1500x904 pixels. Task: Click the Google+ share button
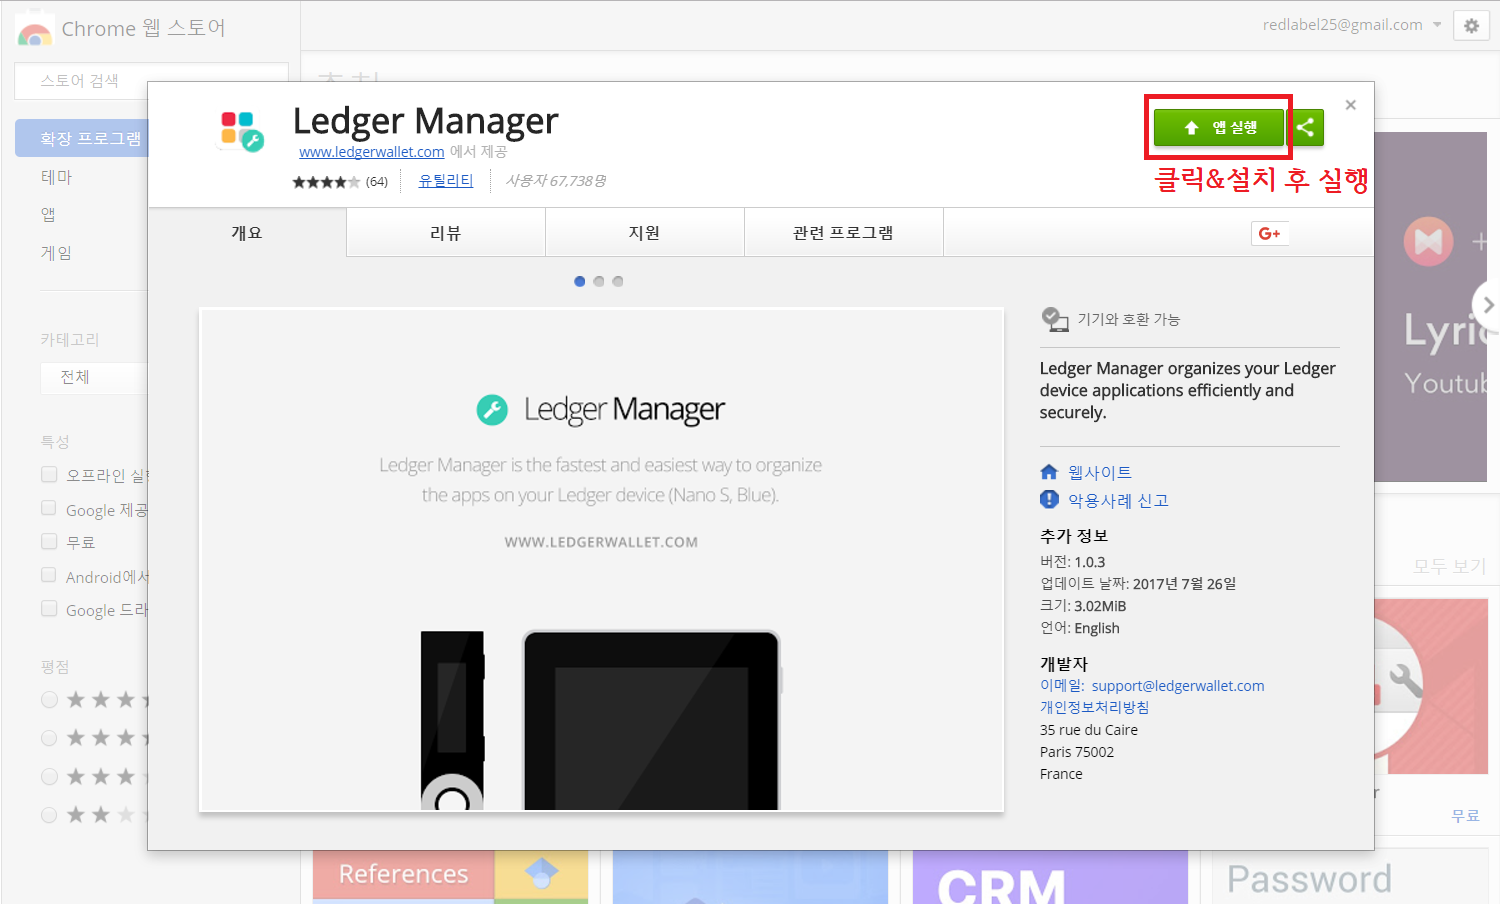pos(1270,233)
